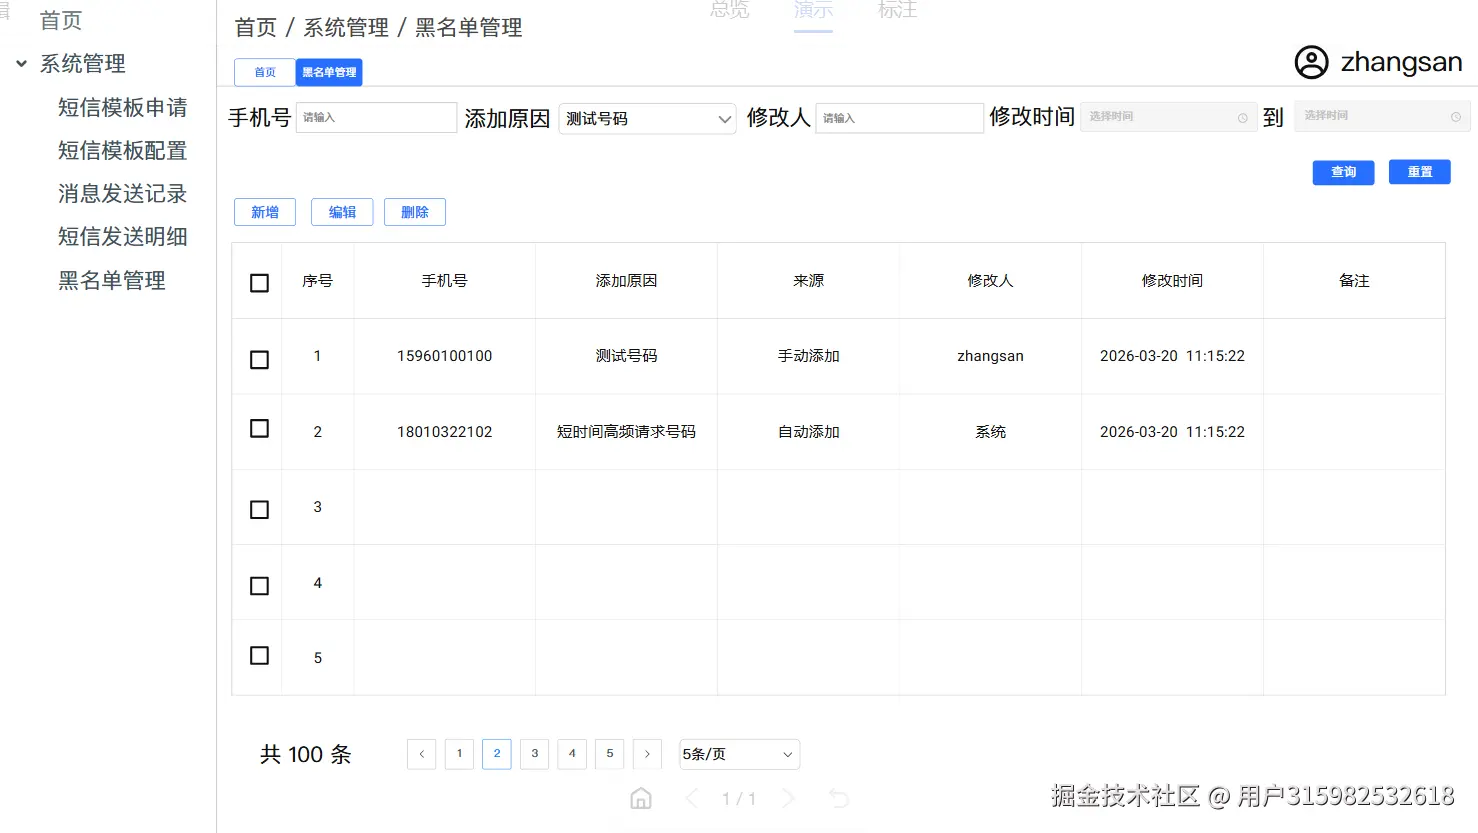
Task: Toggle the select-all checkbox in table header
Action: pos(258,282)
